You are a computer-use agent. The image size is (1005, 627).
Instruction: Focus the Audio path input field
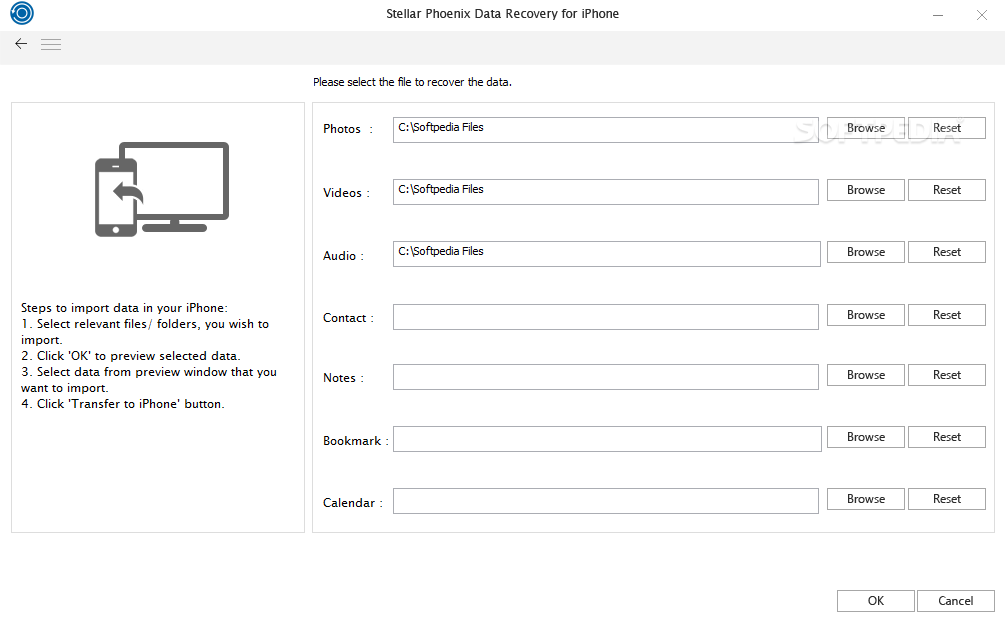click(x=606, y=254)
